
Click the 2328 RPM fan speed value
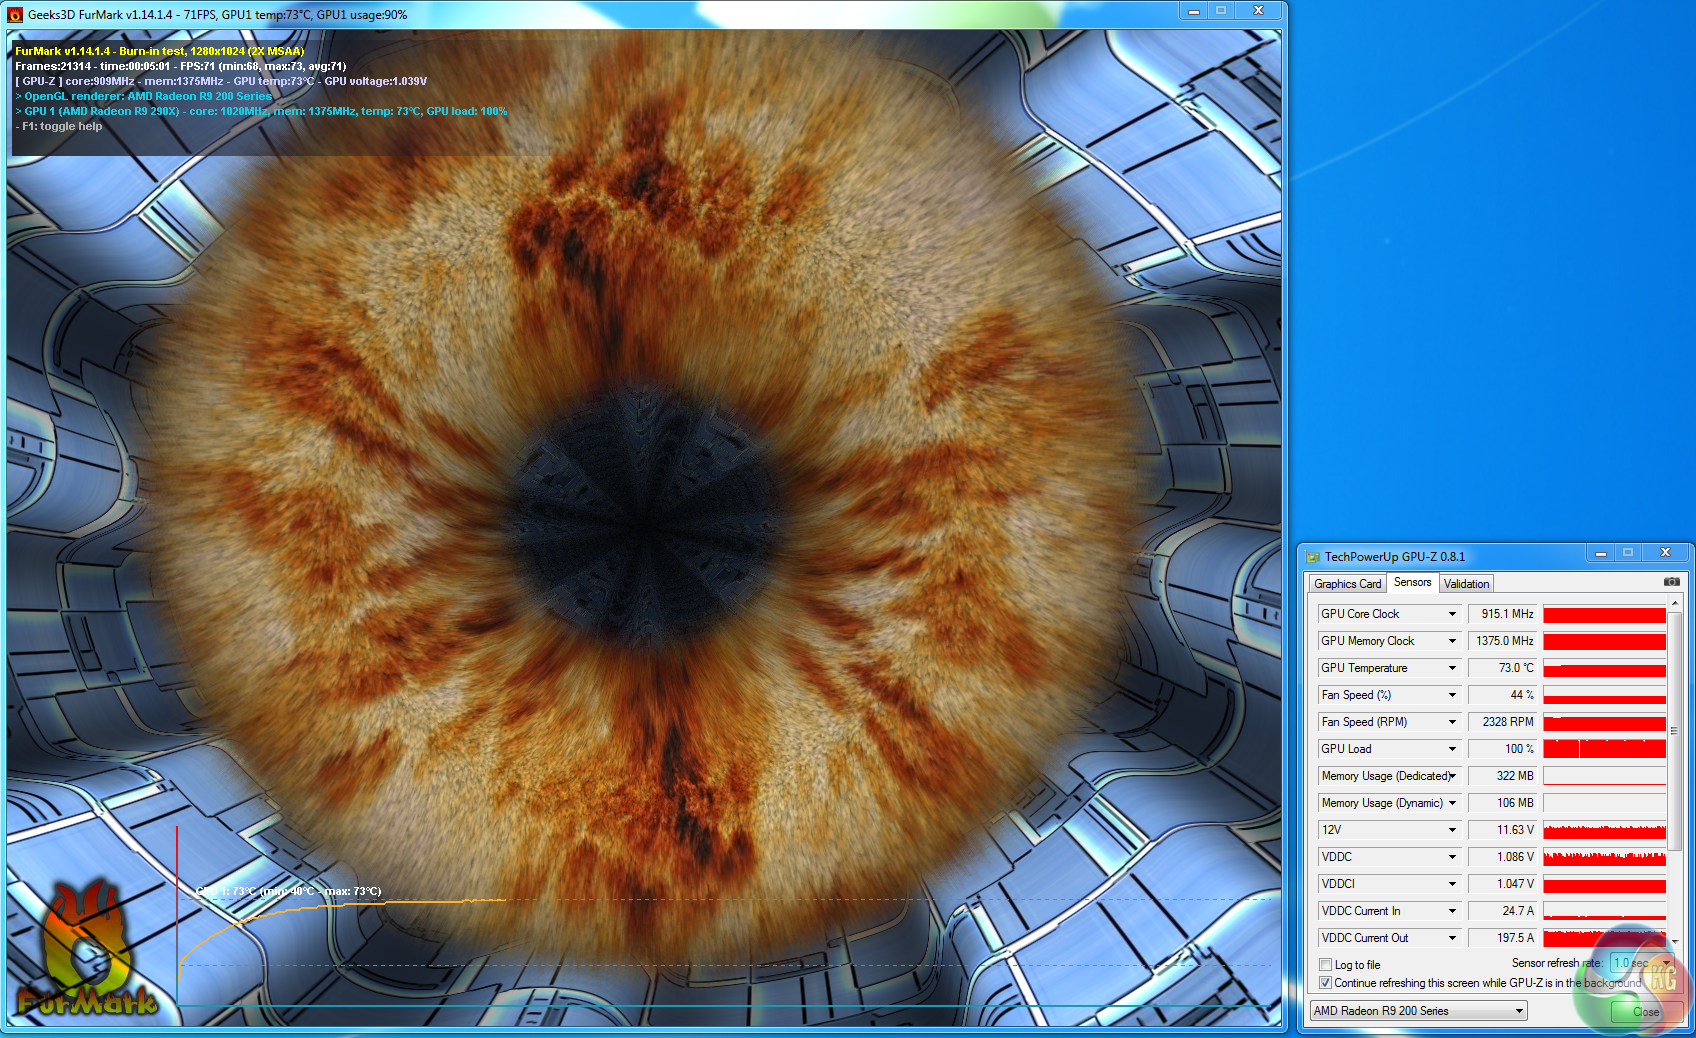[x=1502, y=722]
